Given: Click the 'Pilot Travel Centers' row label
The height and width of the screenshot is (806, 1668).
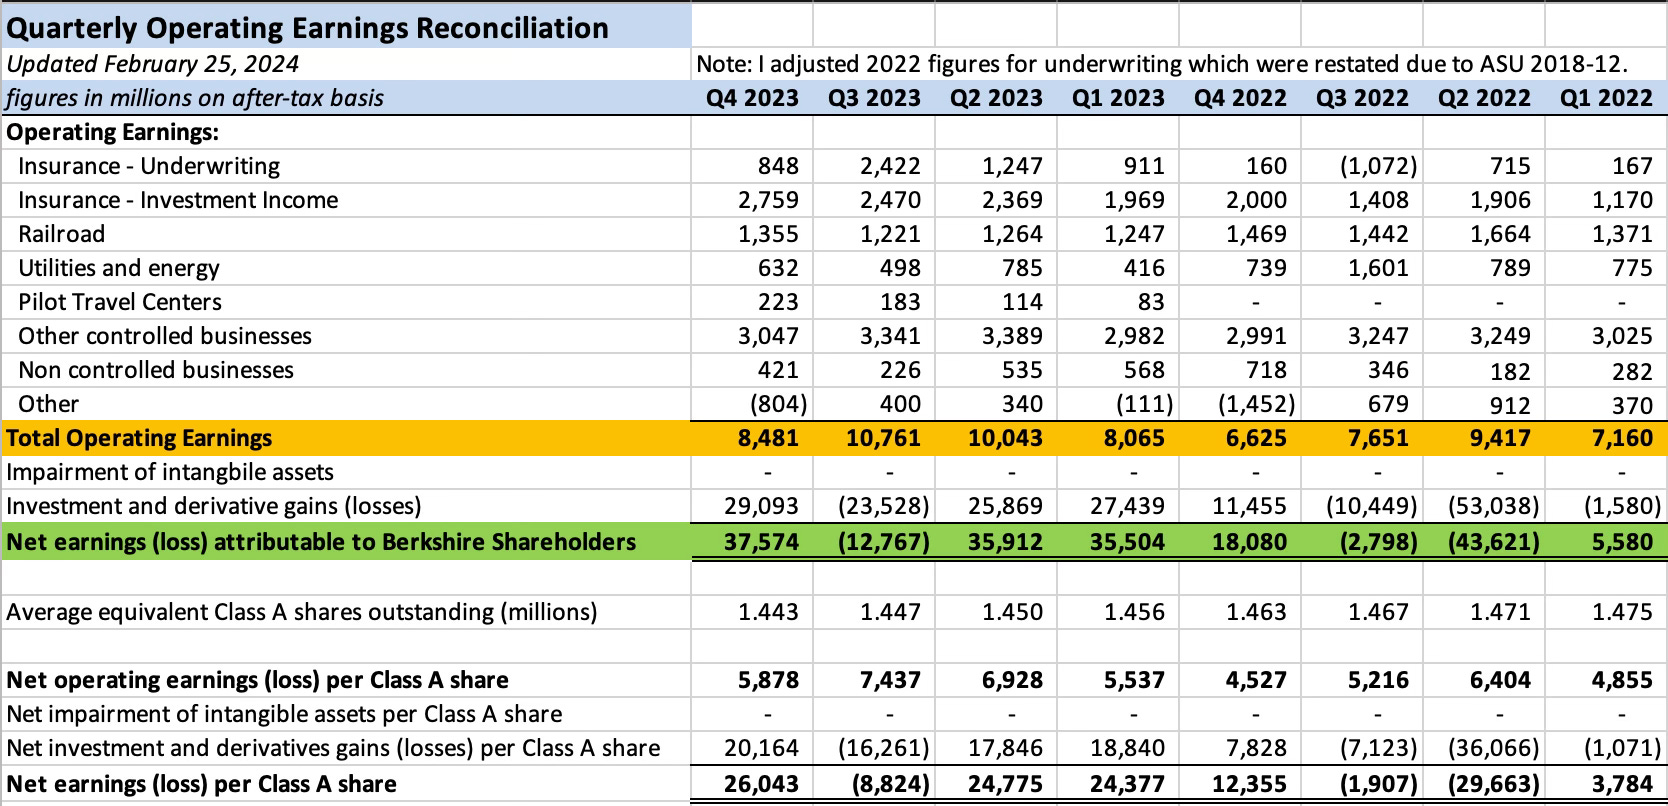Looking at the screenshot, I should coord(120,302).
